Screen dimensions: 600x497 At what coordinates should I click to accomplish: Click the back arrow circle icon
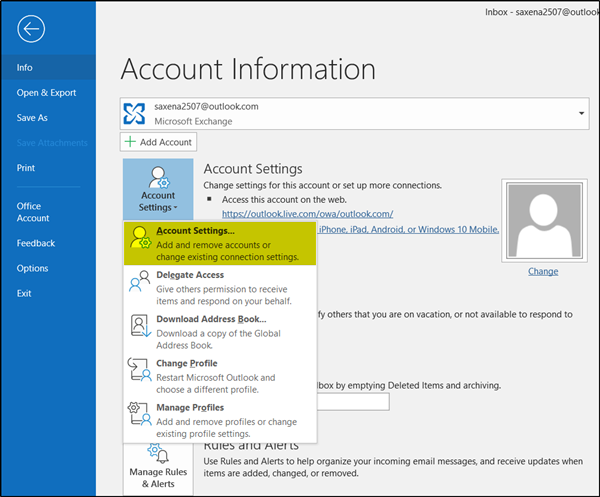[x=31, y=29]
